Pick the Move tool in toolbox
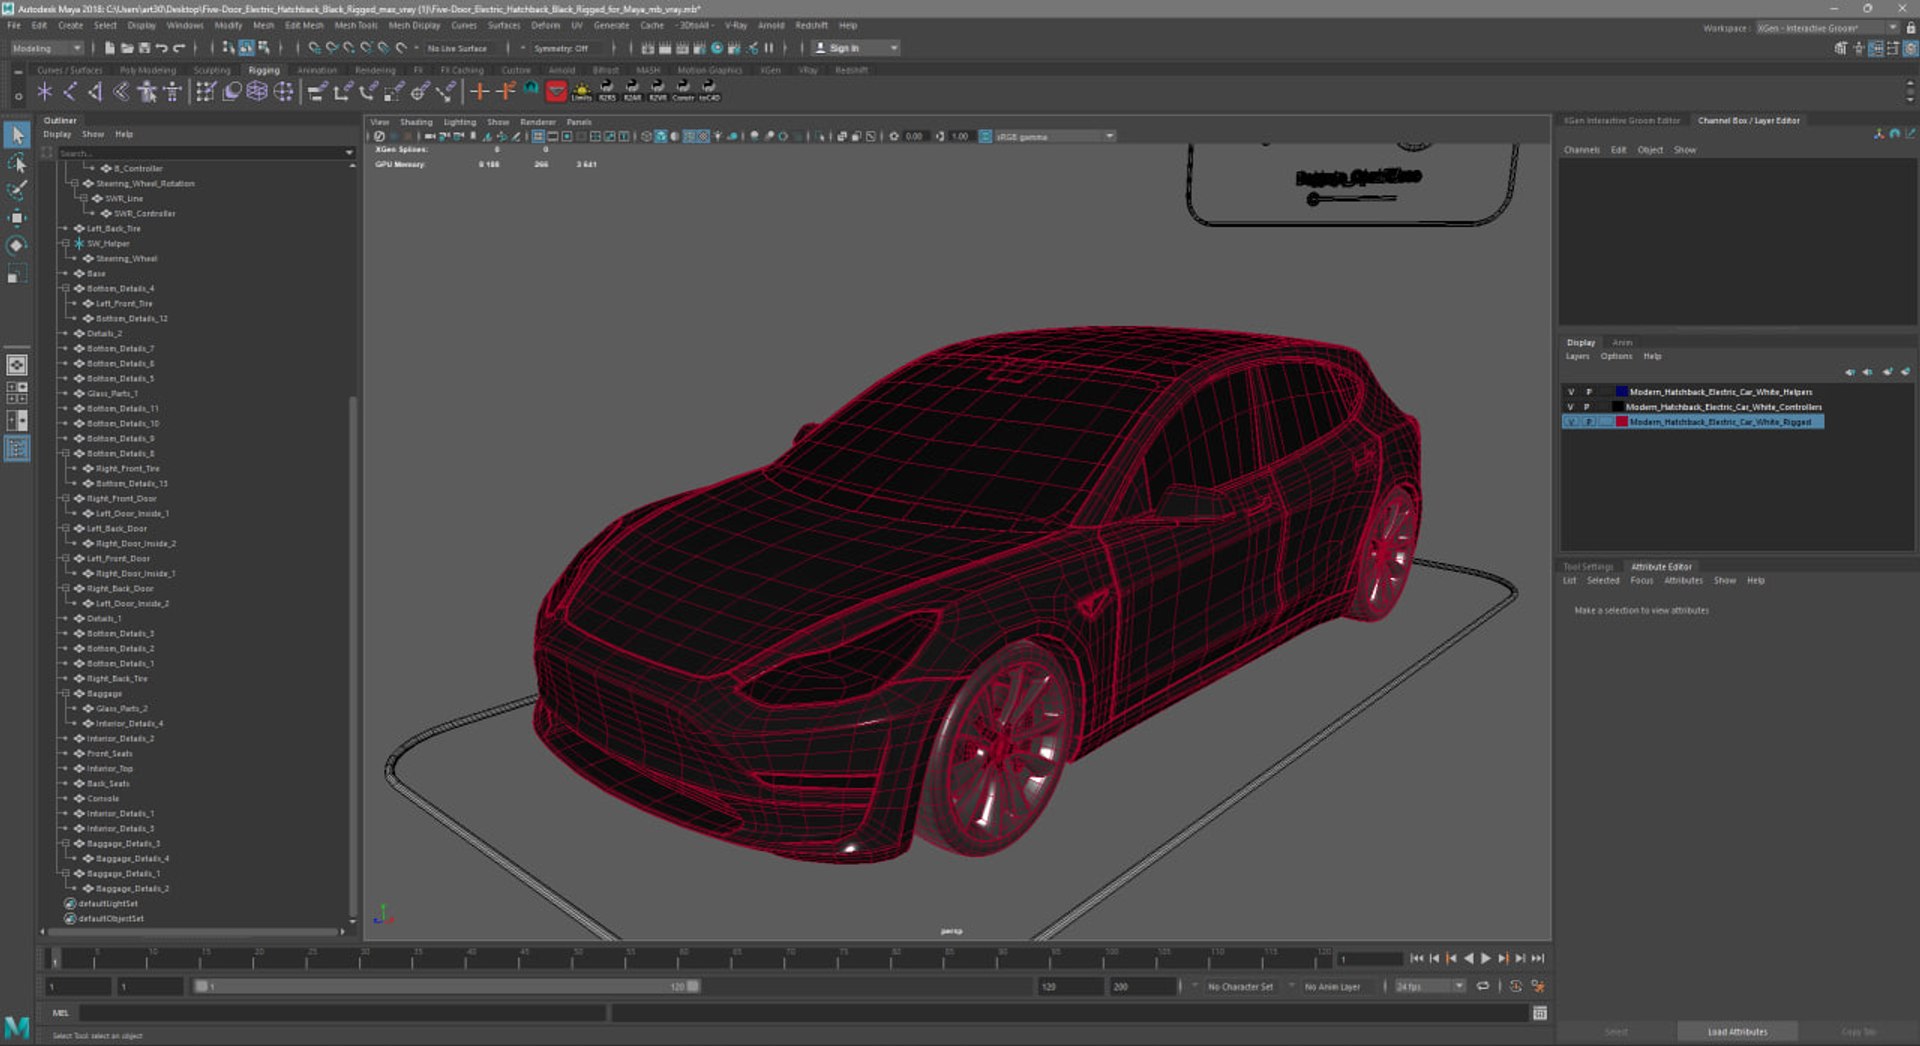1920x1046 pixels. pyautogui.click(x=17, y=217)
